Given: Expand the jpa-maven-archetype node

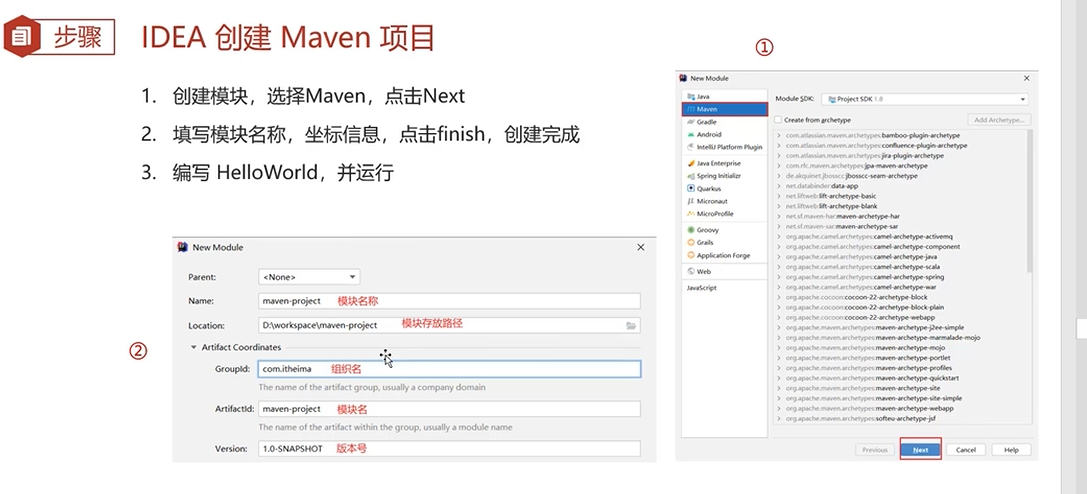Looking at the screenshot, I should click(x=779, y=166).
